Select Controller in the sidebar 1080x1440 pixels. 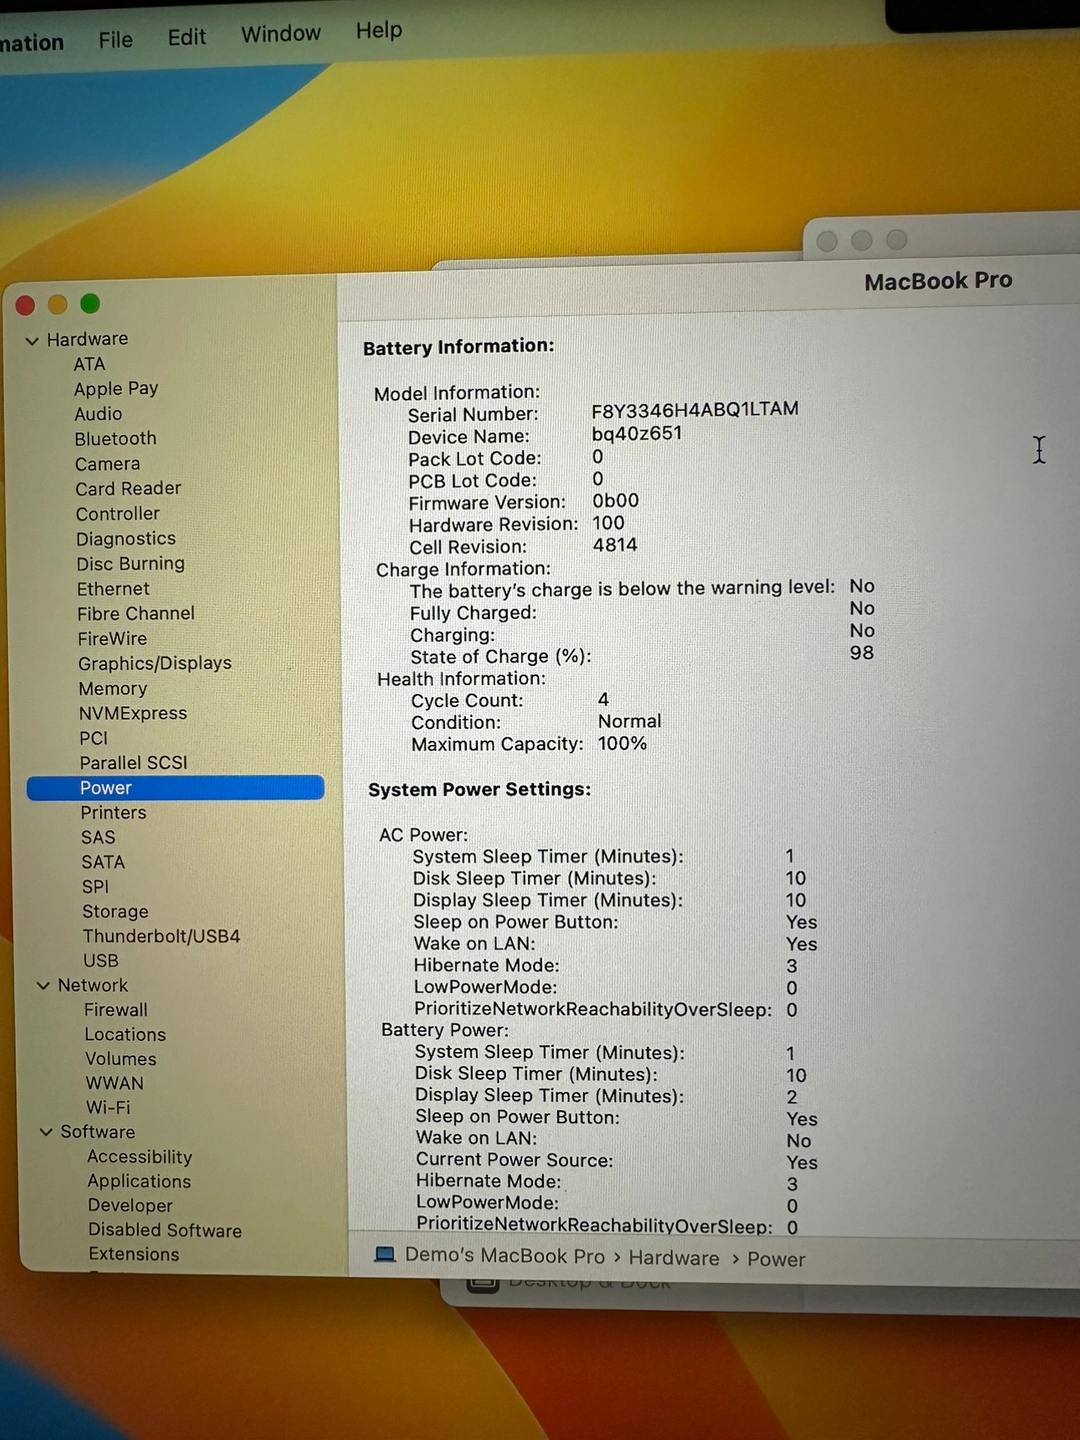click(117, 513)
